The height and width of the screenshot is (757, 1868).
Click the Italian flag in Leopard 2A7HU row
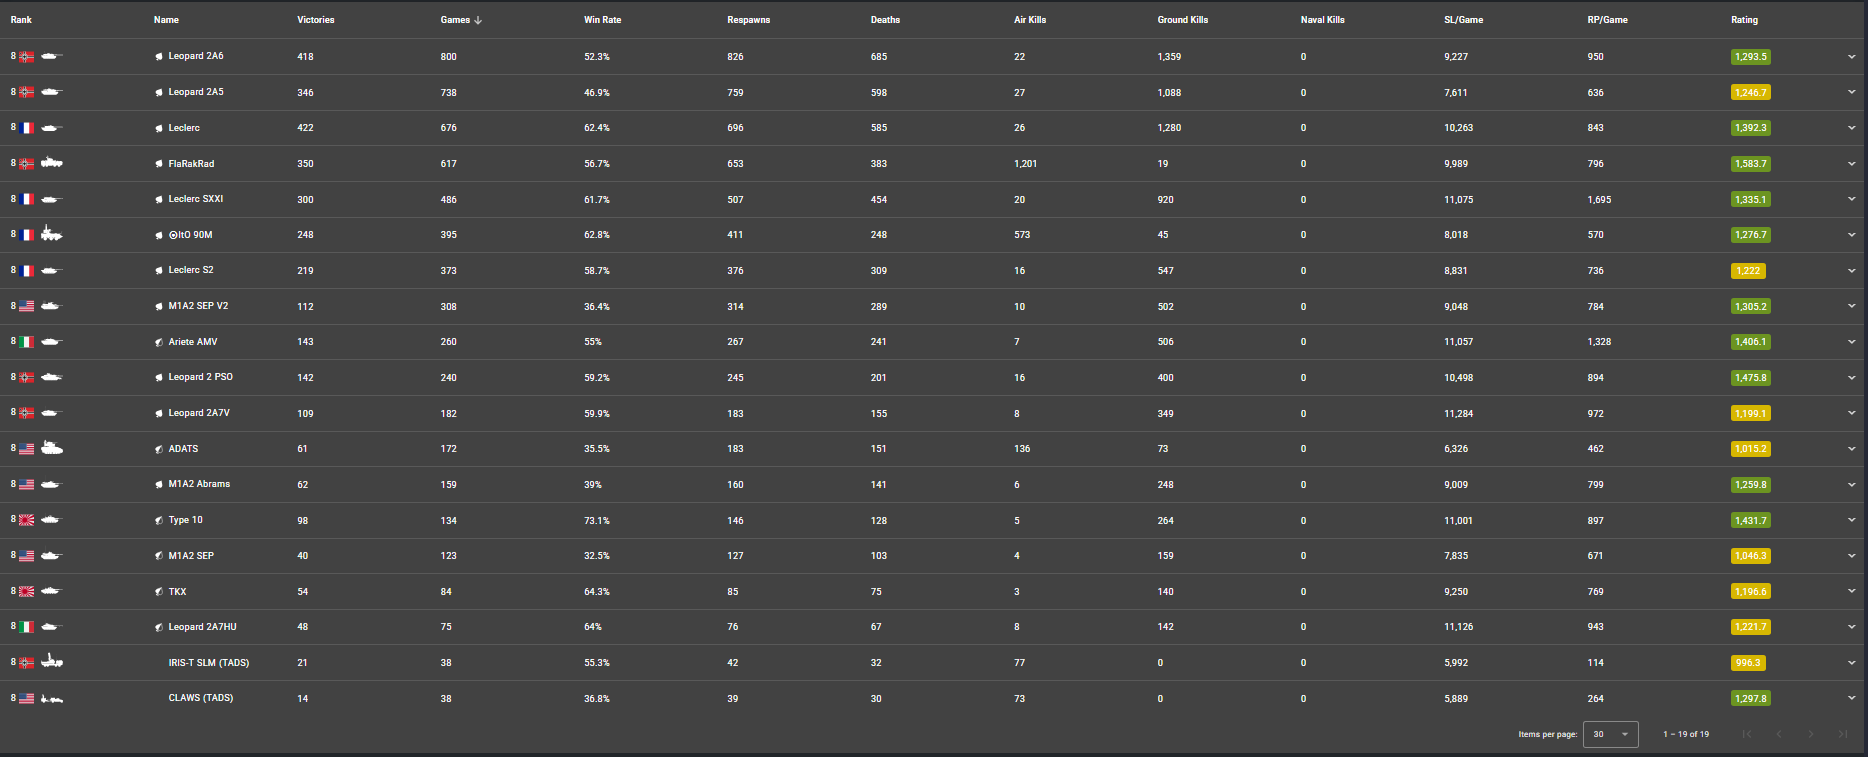point(27,627)
